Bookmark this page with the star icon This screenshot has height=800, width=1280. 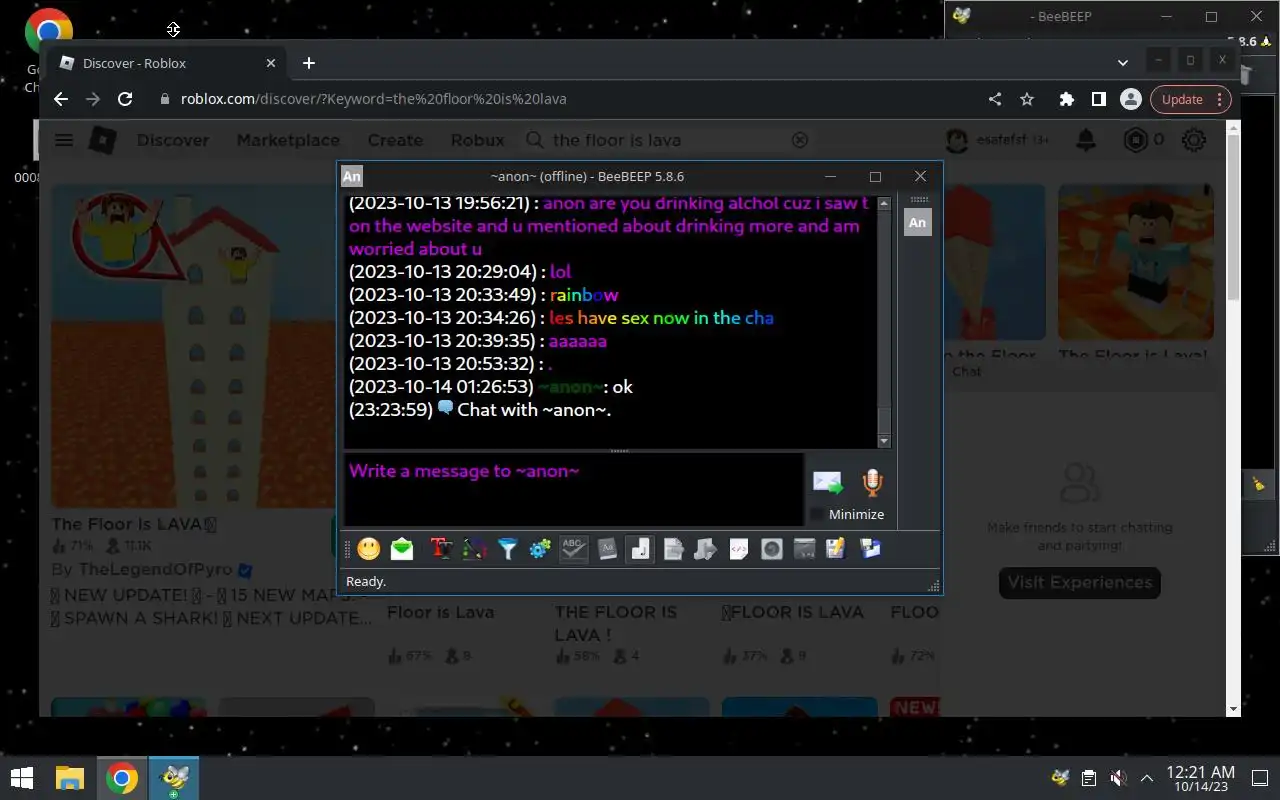point(1027,99)
